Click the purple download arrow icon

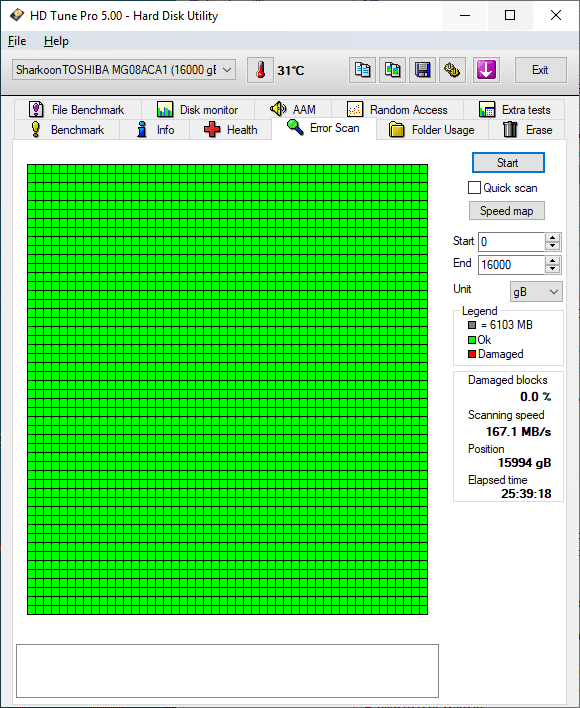tap(486, 70)
